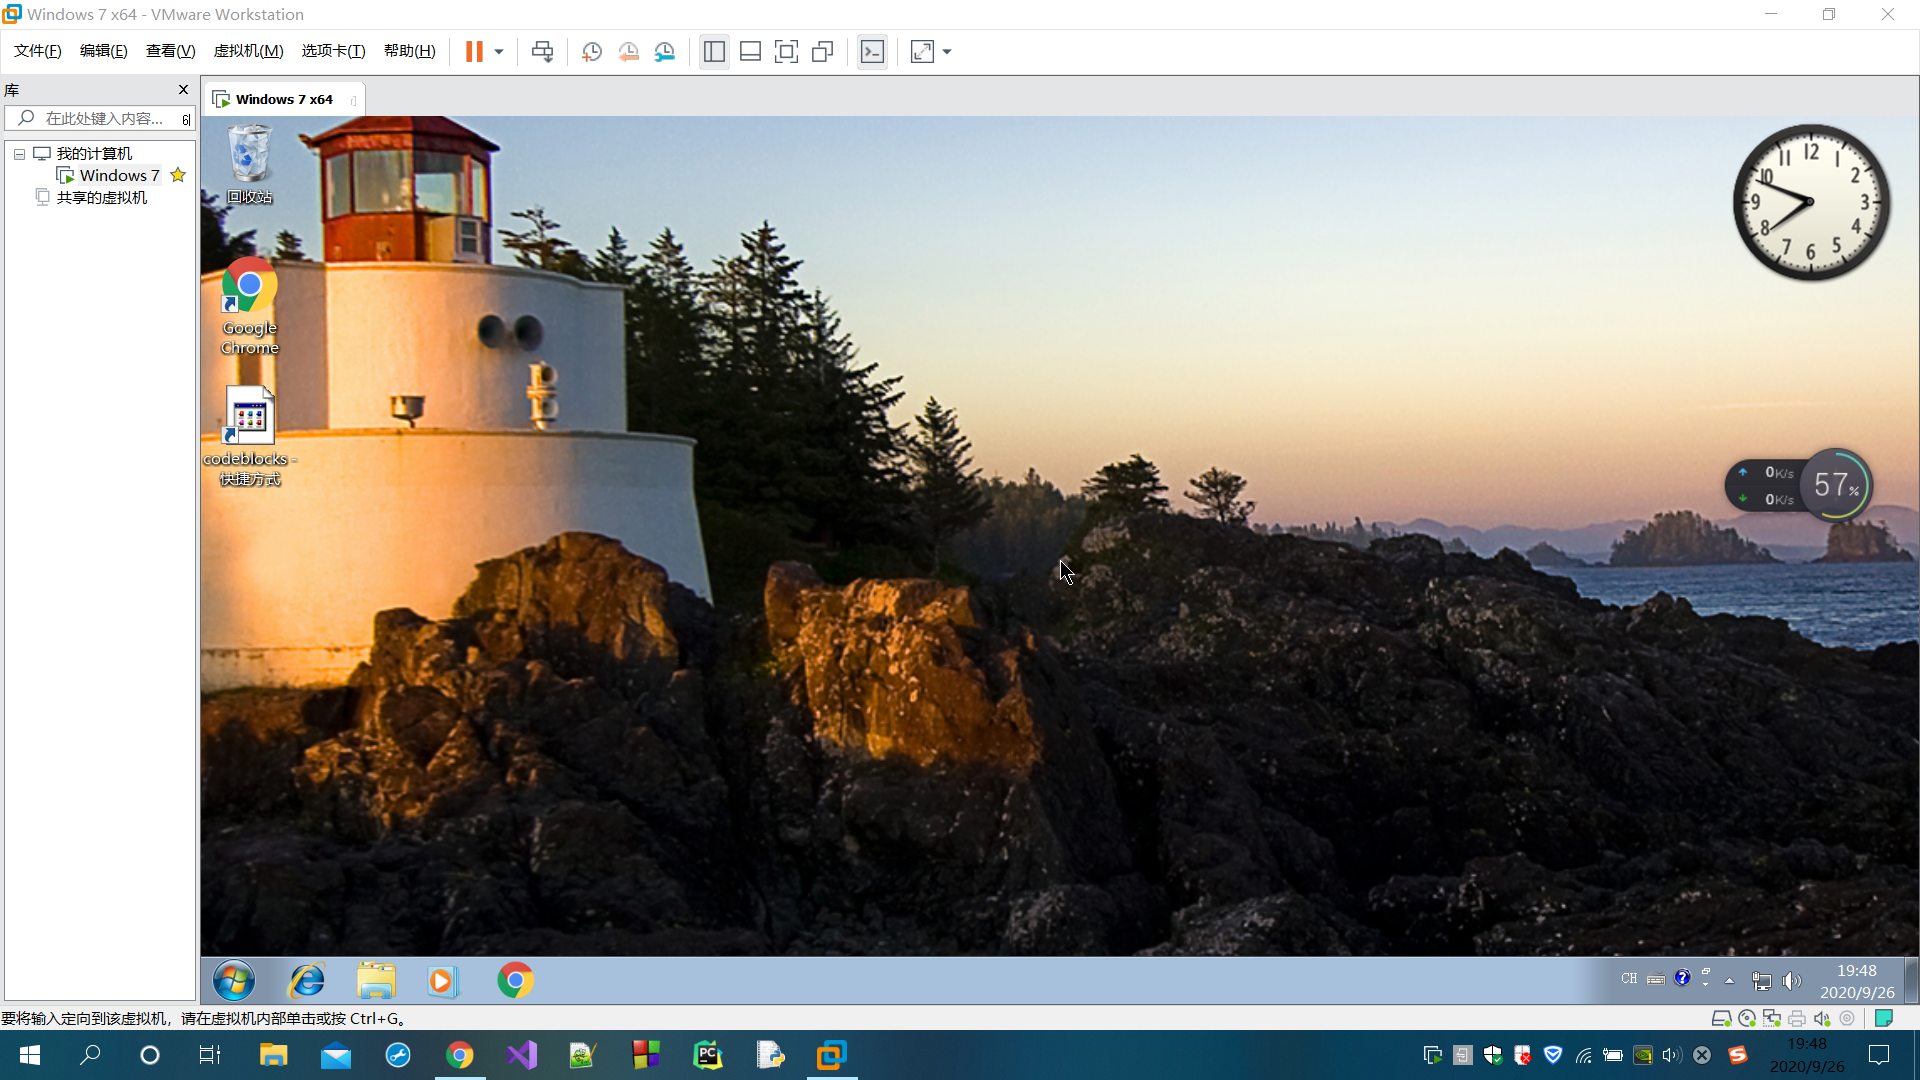Revert the VM to the previous snapshot

point(628,52)
